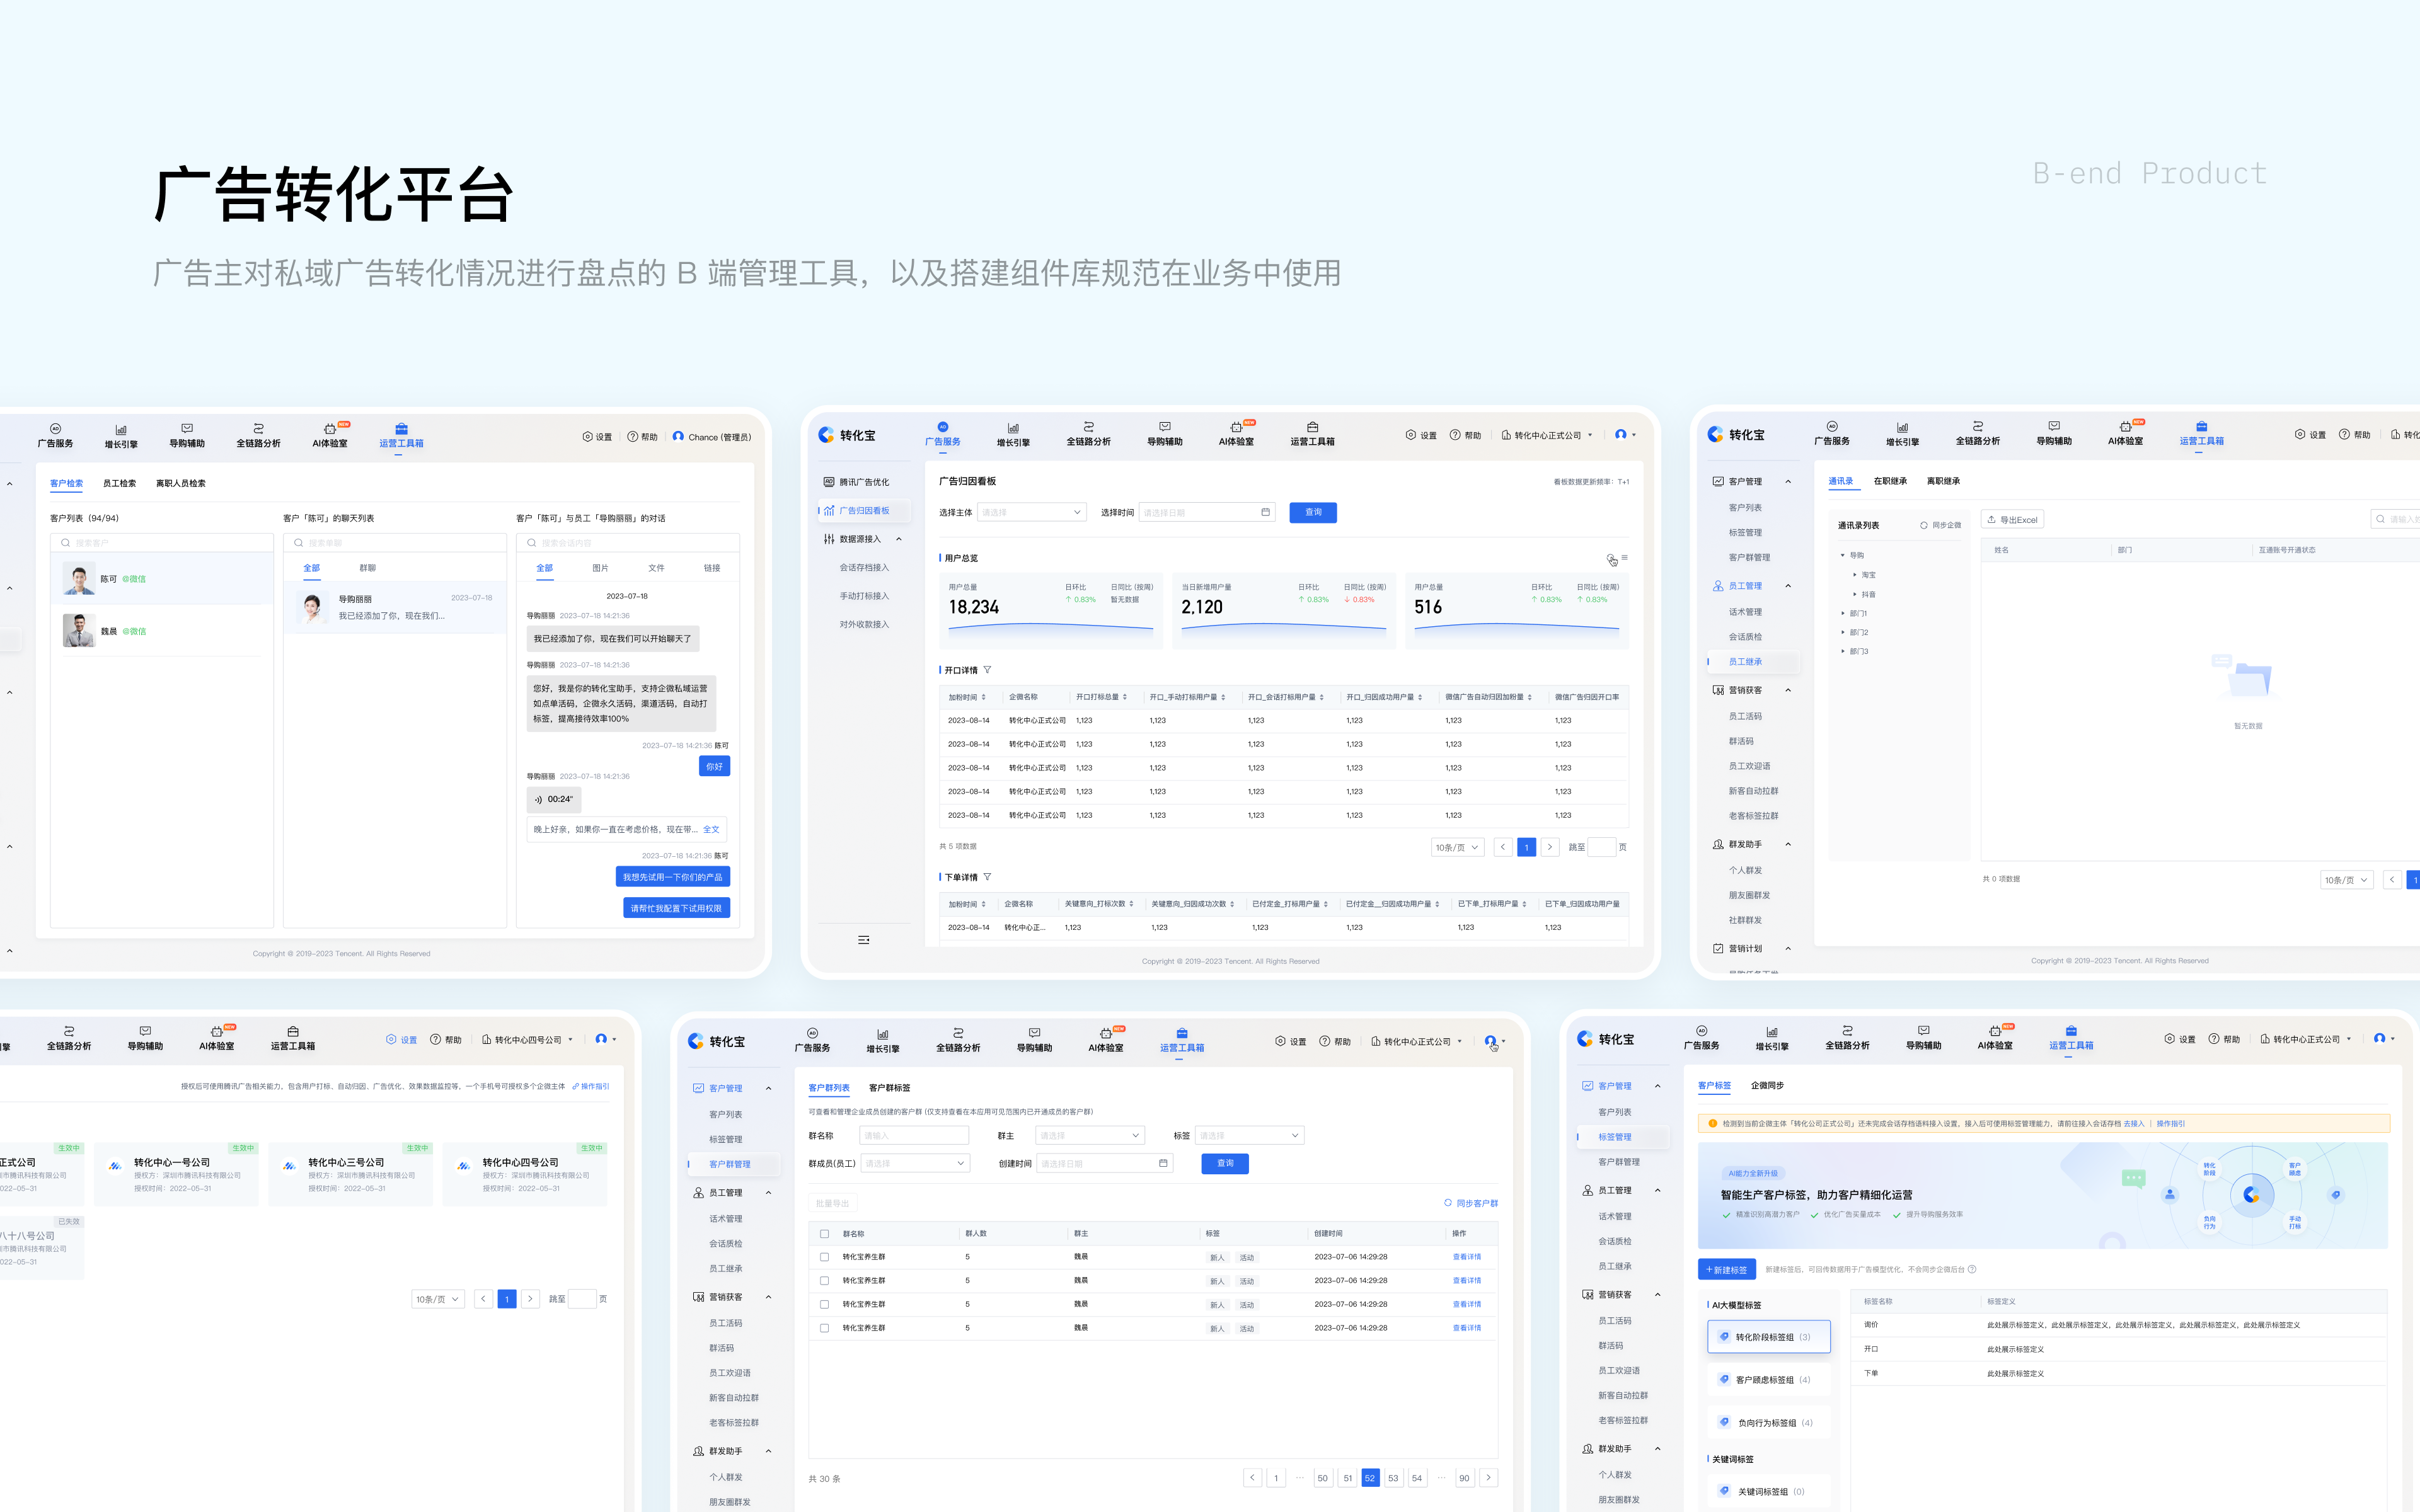Select customer 魏晨 in 客户列表

[162, 631]
